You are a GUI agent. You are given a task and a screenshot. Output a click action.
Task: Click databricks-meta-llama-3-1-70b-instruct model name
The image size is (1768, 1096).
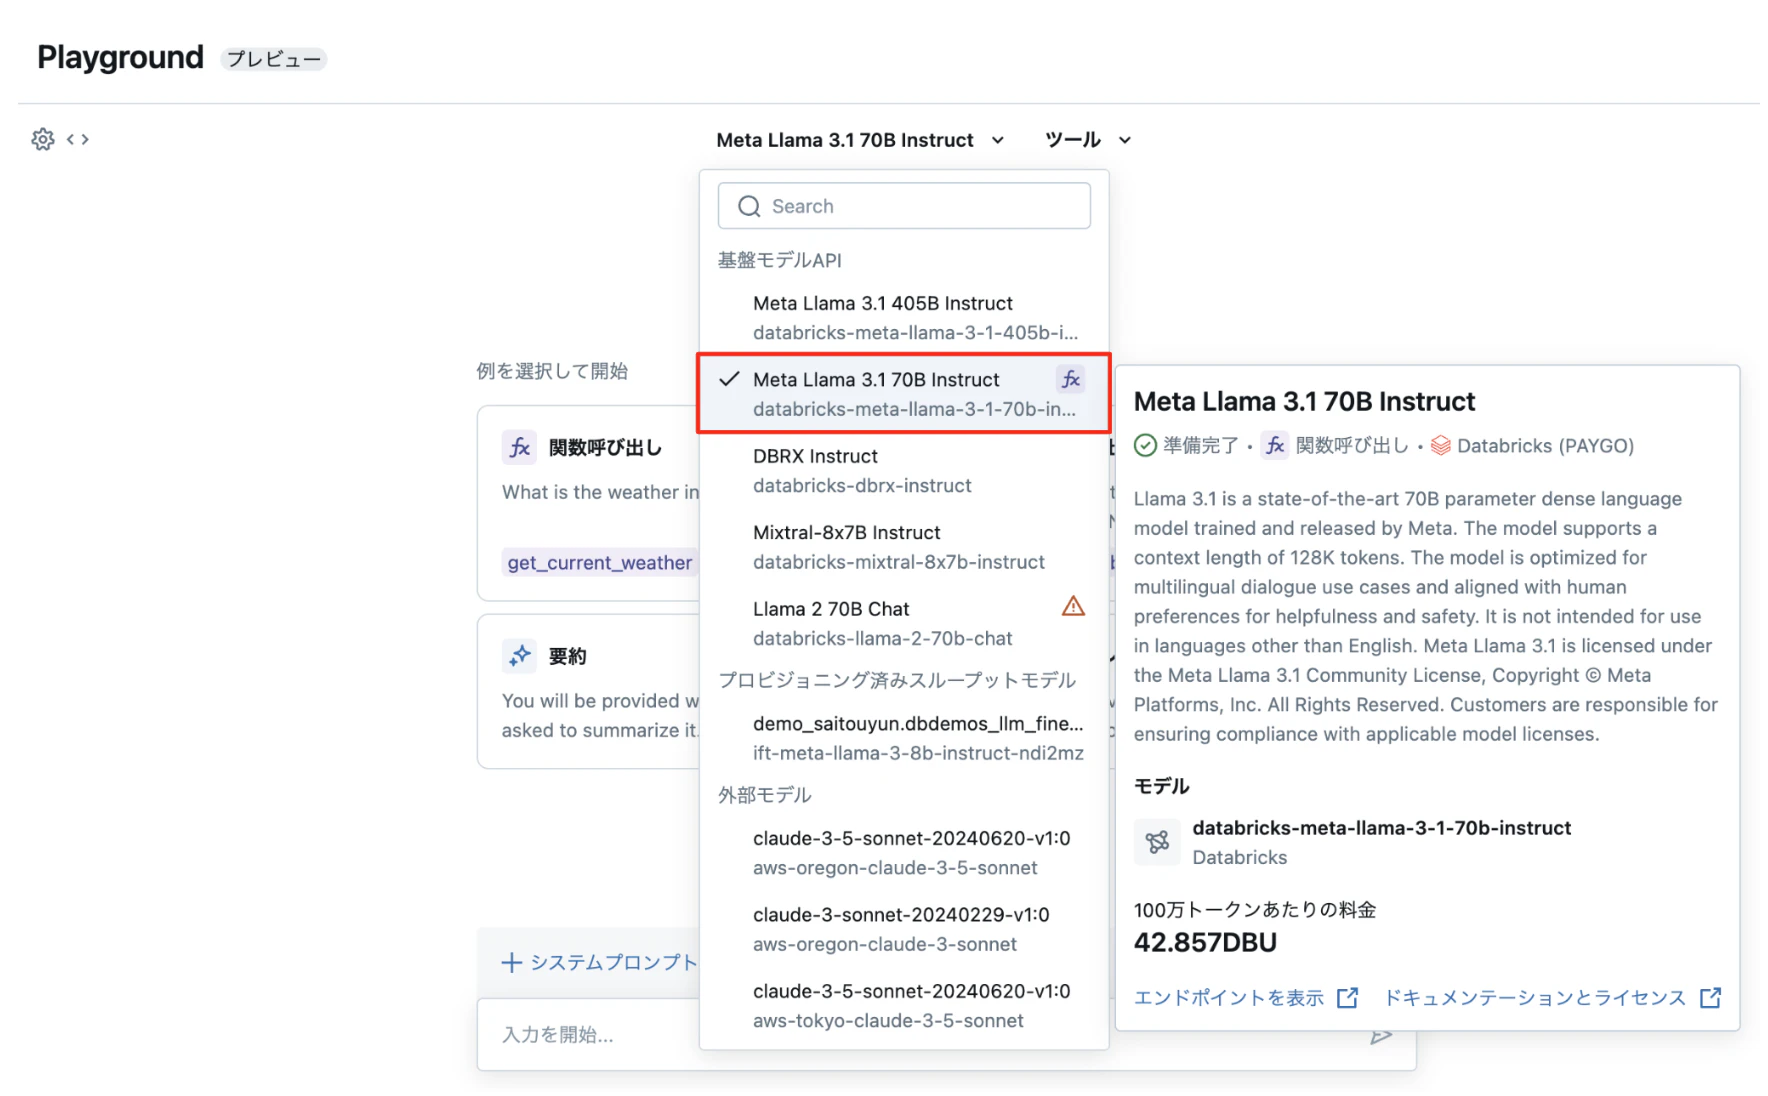(1381, 828)
